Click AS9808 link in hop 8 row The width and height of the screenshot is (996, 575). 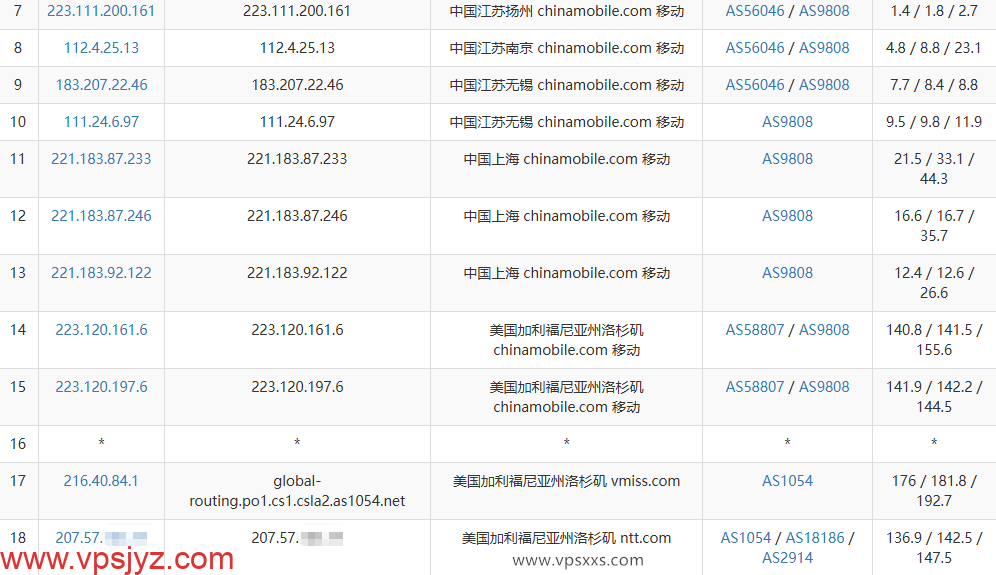tap(824, 48)
